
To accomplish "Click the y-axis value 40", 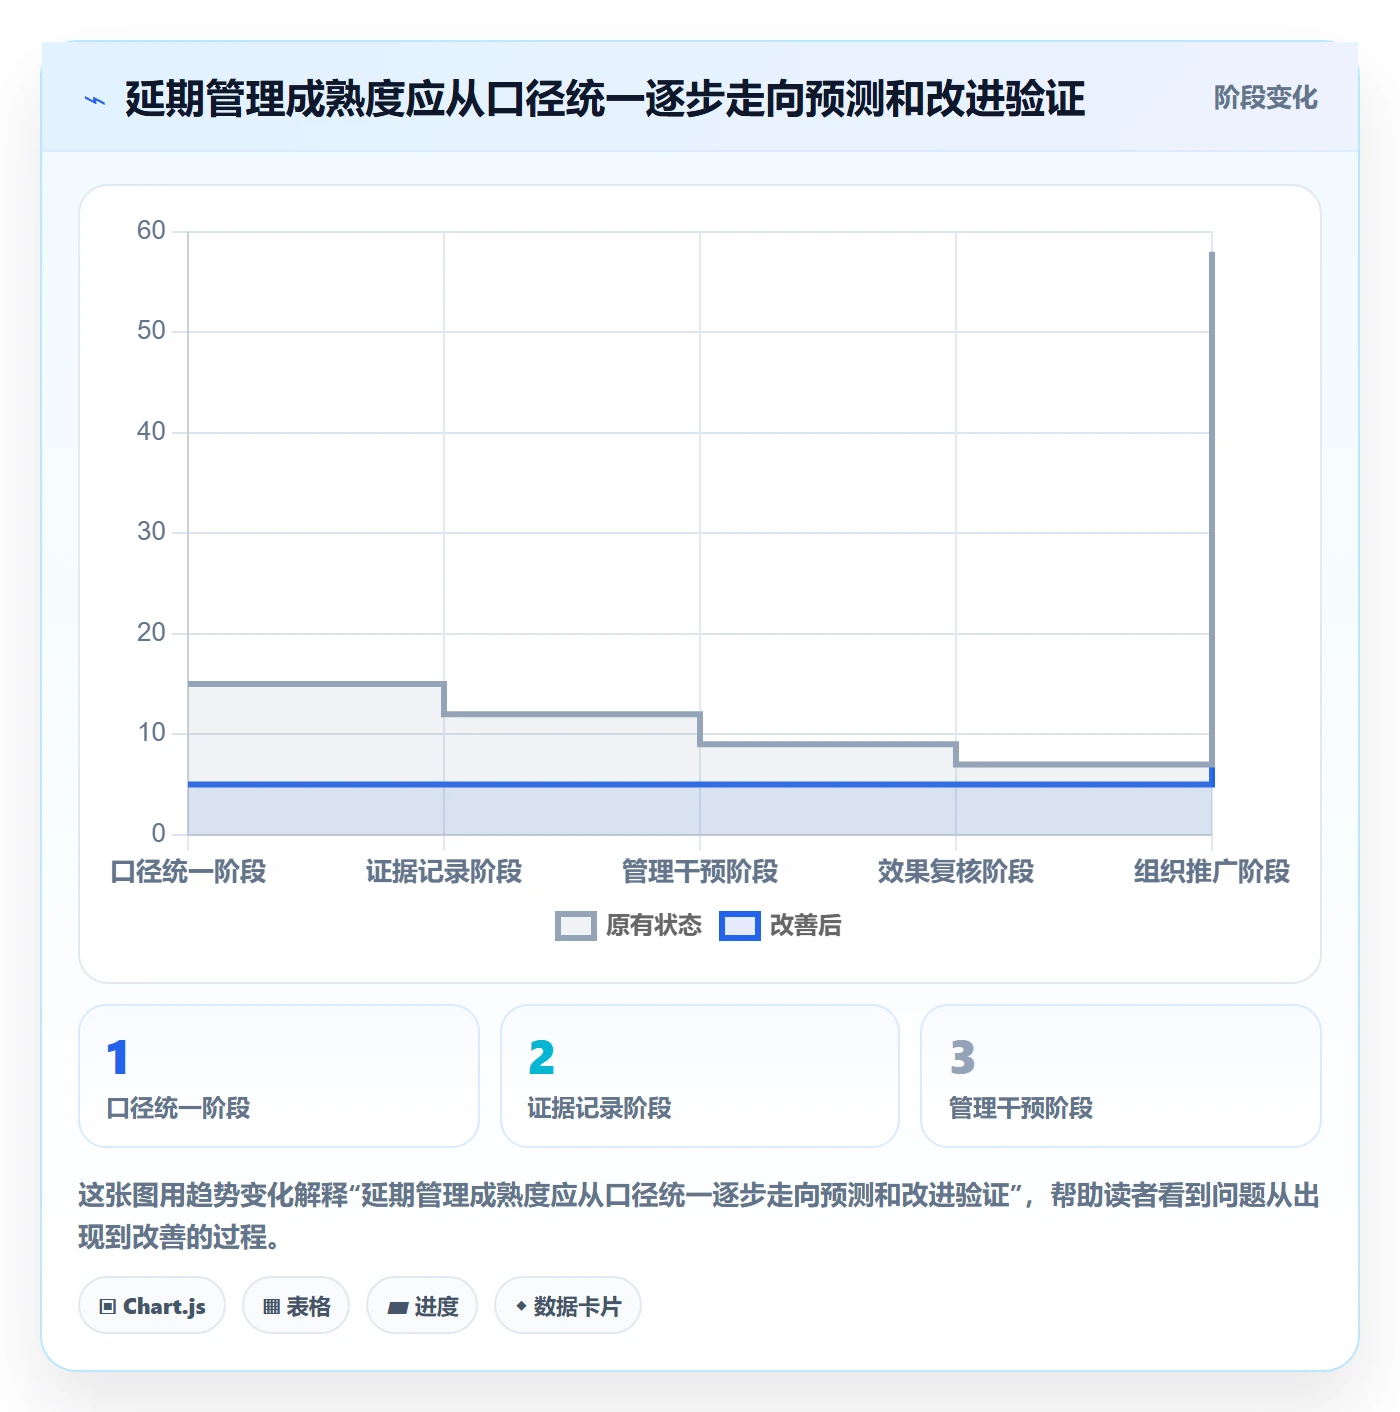I will [x=151, y=432].
